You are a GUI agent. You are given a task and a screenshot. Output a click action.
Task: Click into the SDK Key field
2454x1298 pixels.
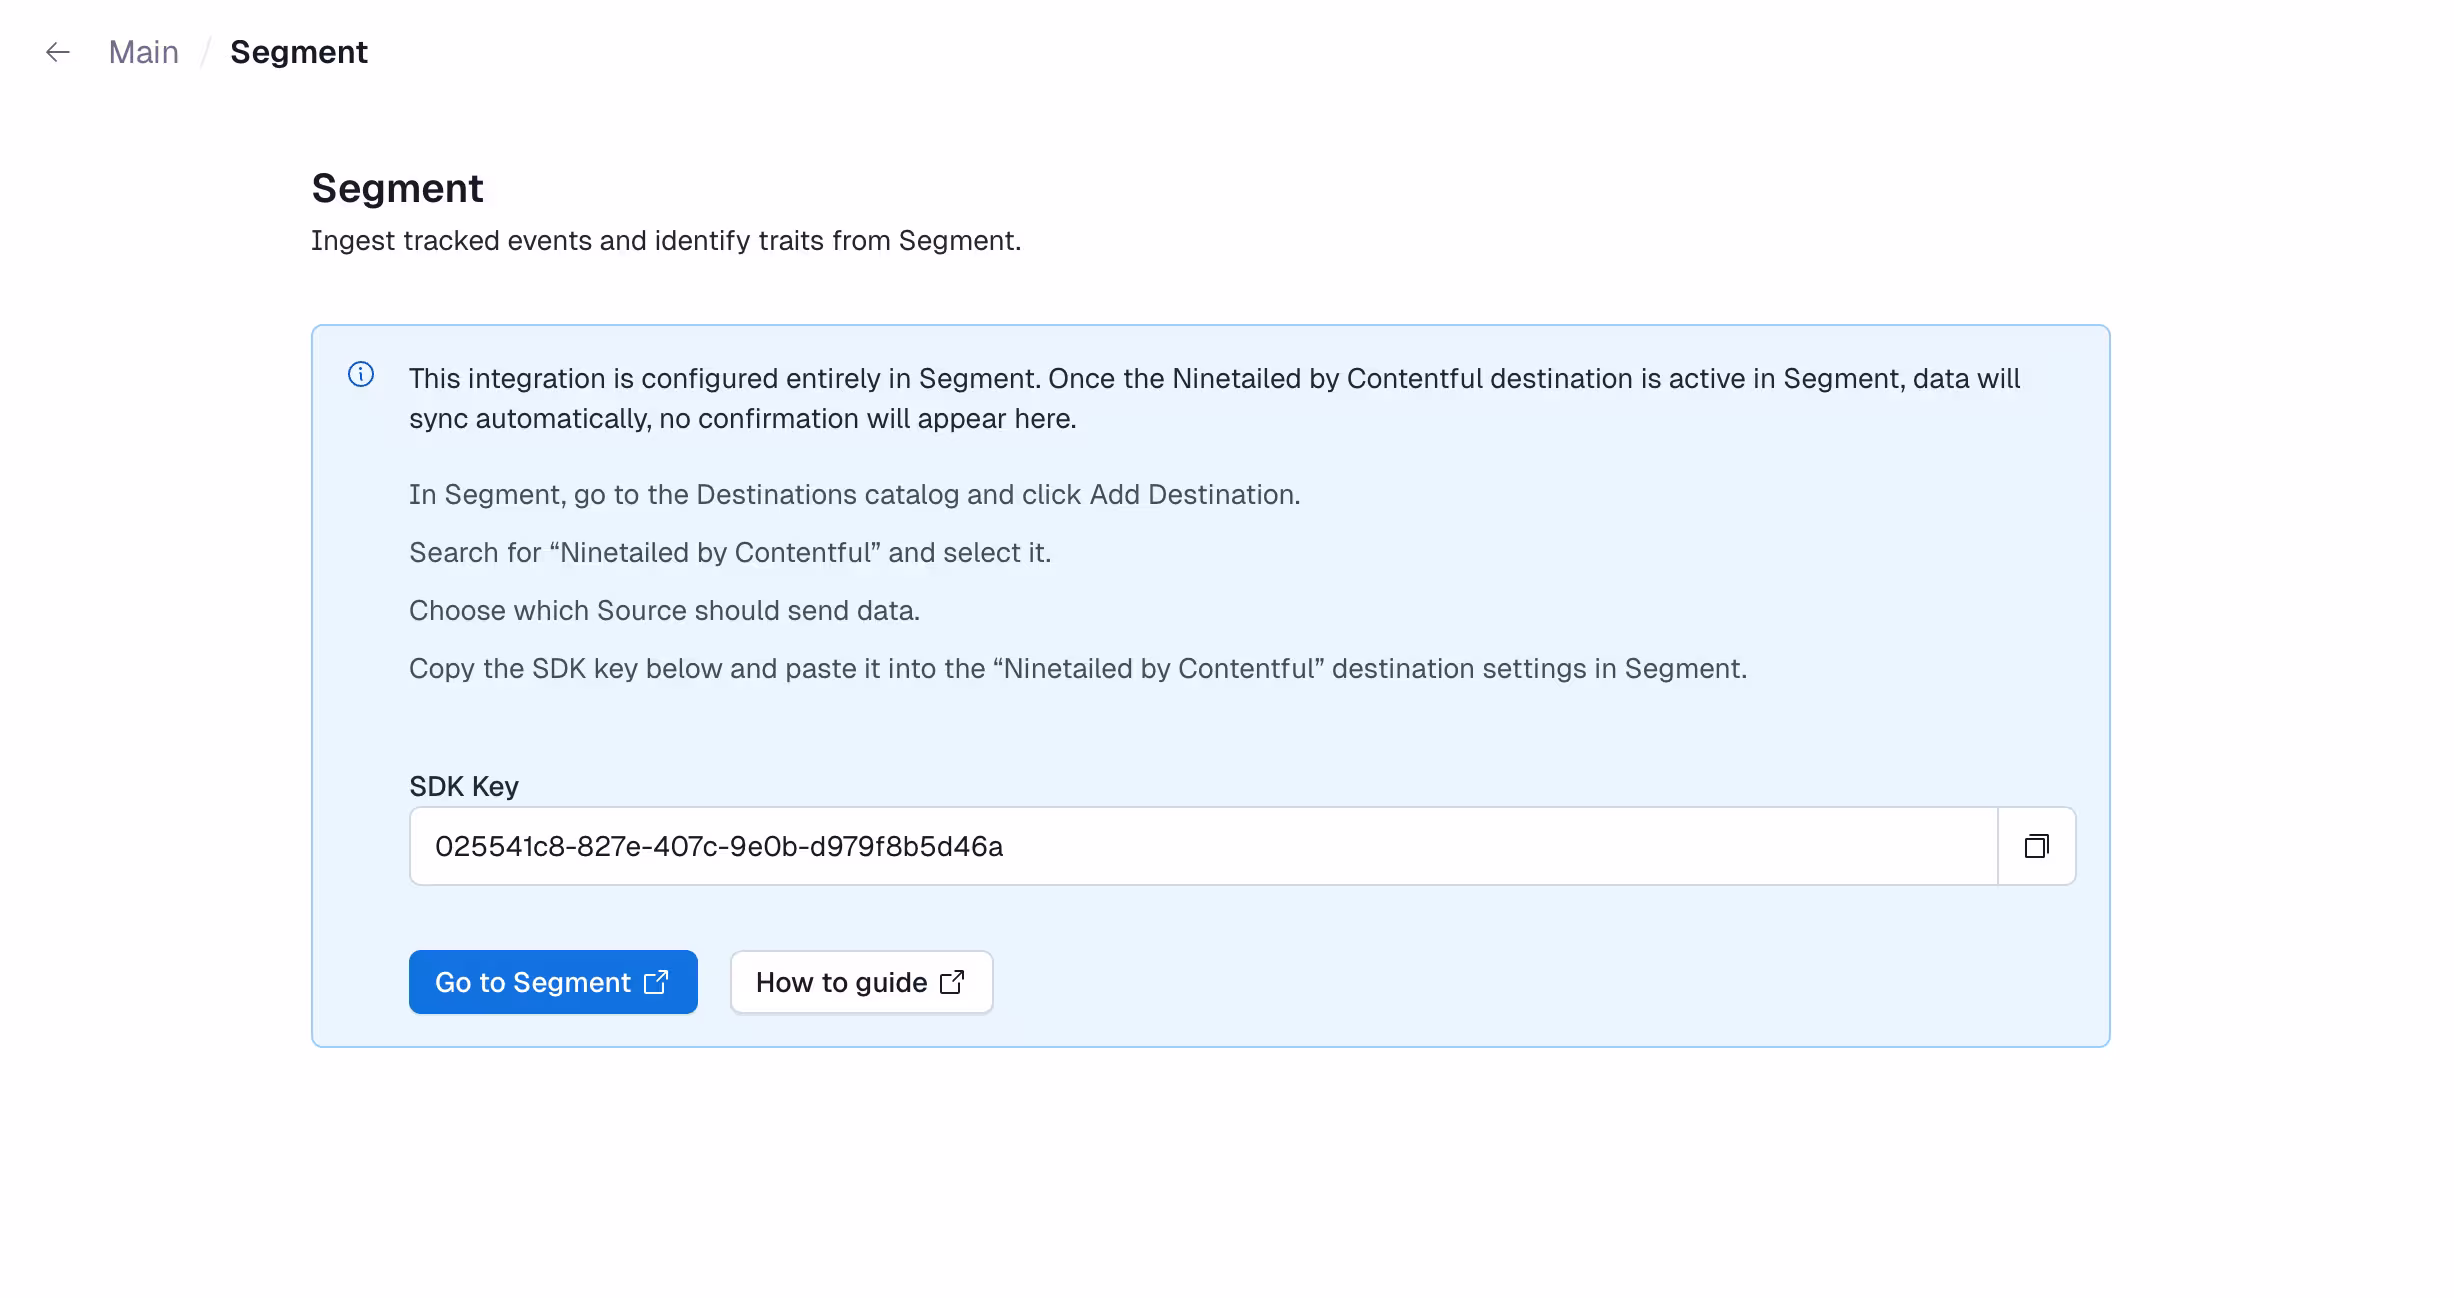pos(1203,846)
